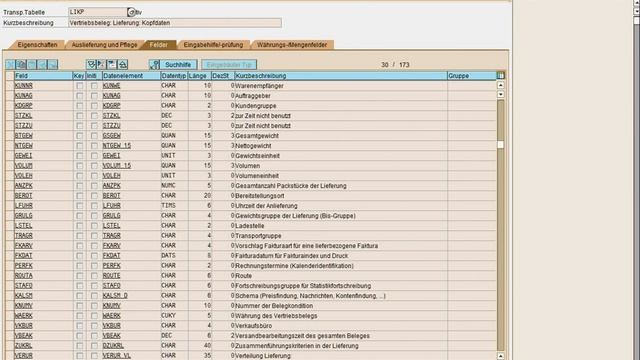Open the DZUKRL data element link

(x=113, y=346)
